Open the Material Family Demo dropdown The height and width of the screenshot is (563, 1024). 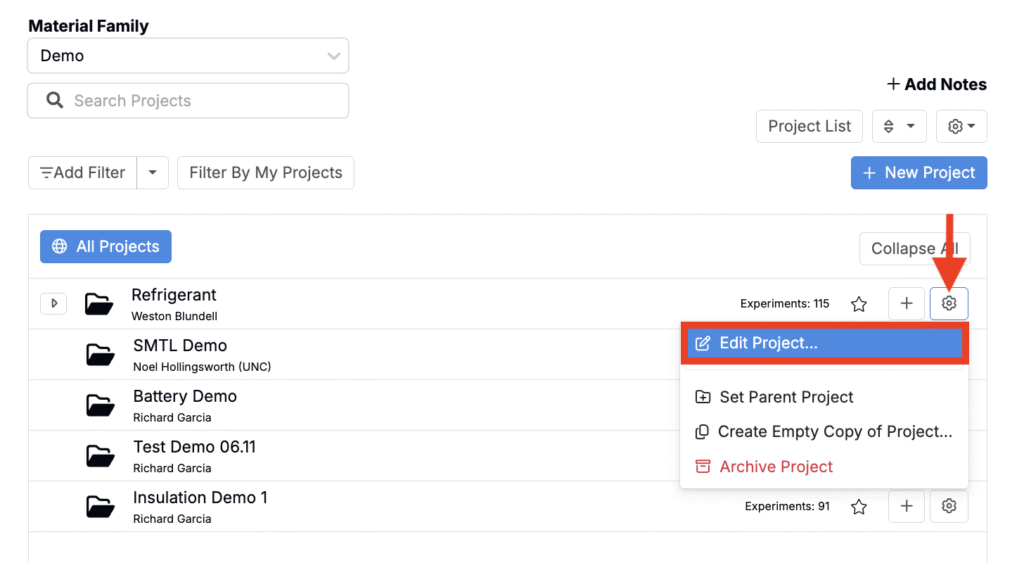click(188, 56)
